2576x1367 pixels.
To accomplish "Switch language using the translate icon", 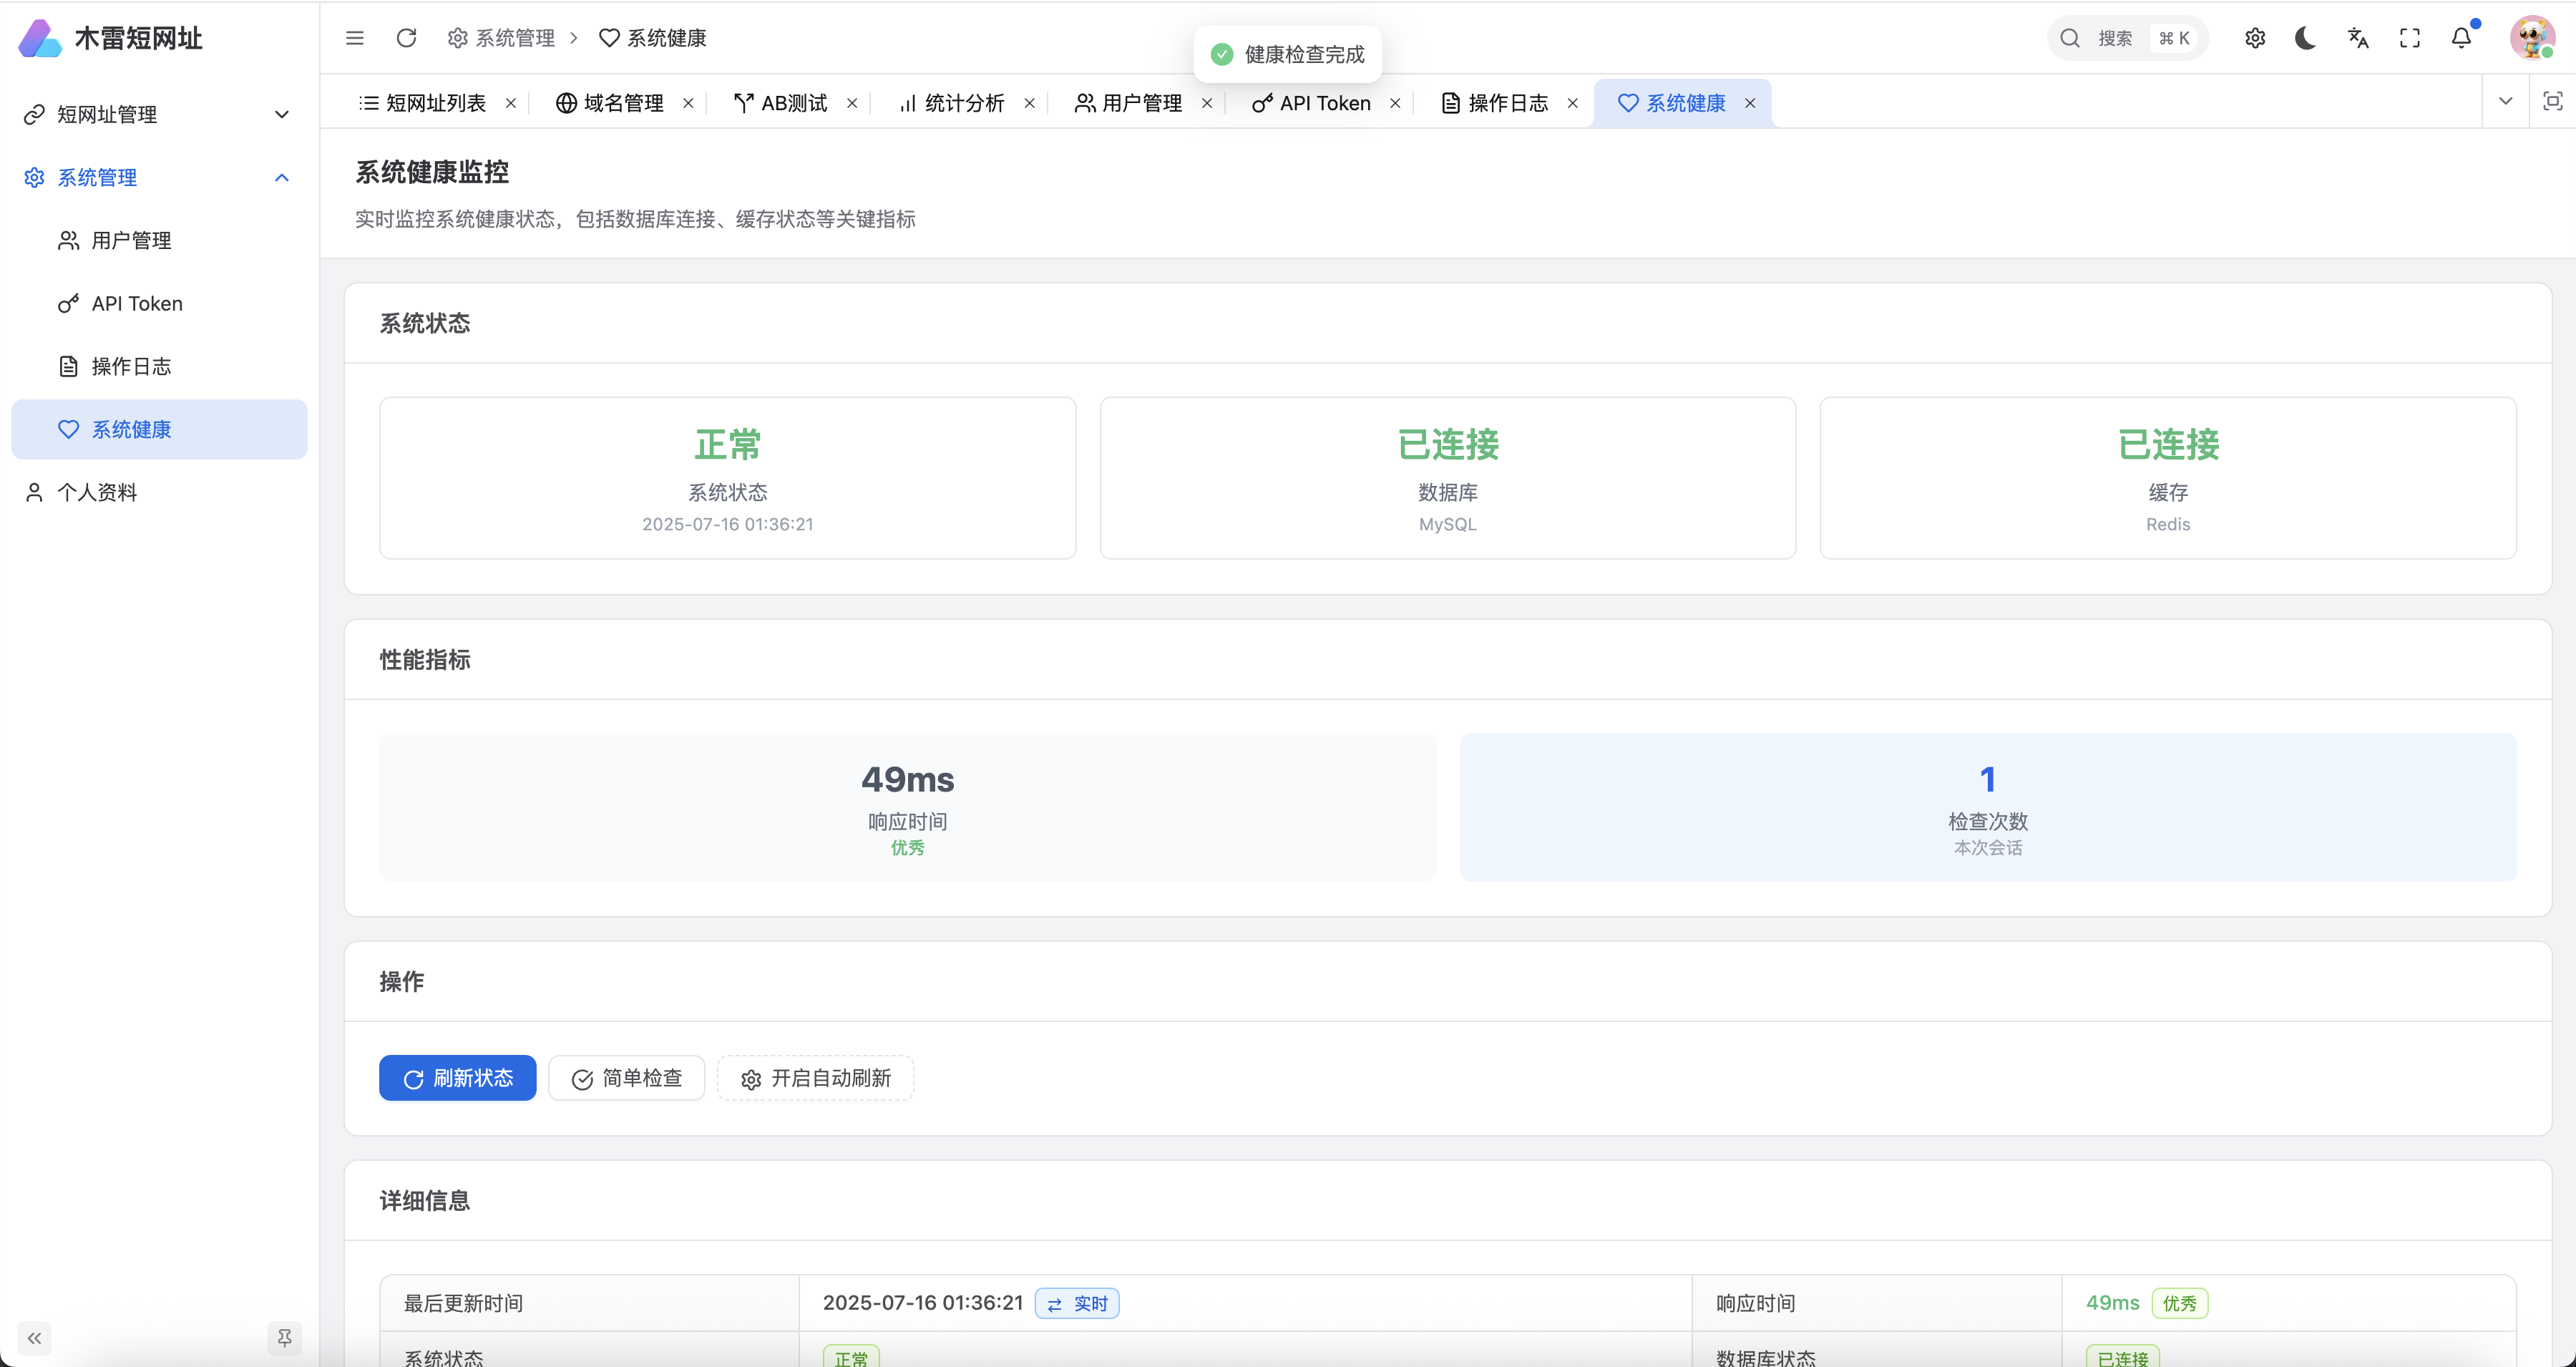I will pos(2358,38).
